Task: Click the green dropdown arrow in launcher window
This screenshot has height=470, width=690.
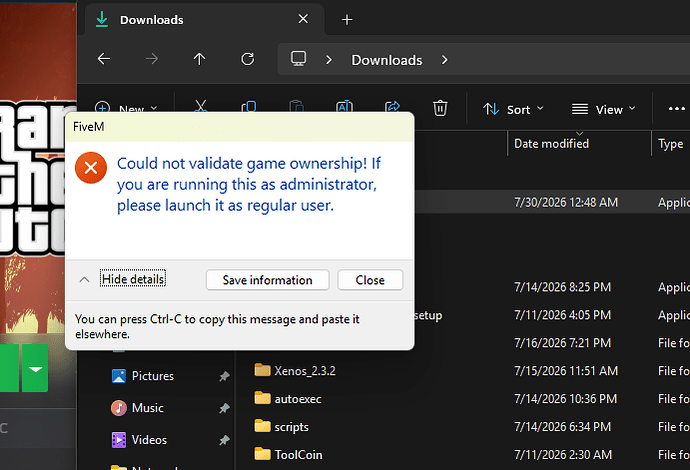Action: pyautogui.click(x=35, y=368)
